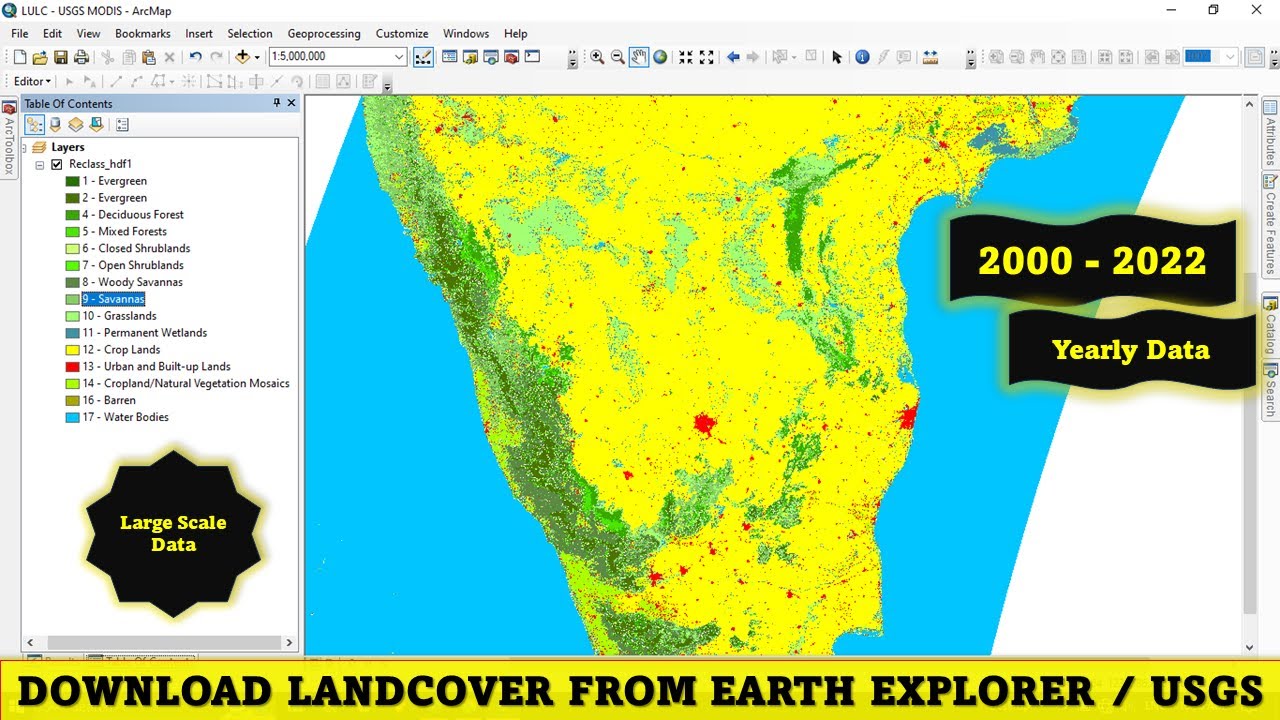Open the Table of Contents window icon
This screenshot has height=720, width=1280.
coord(450,58)
